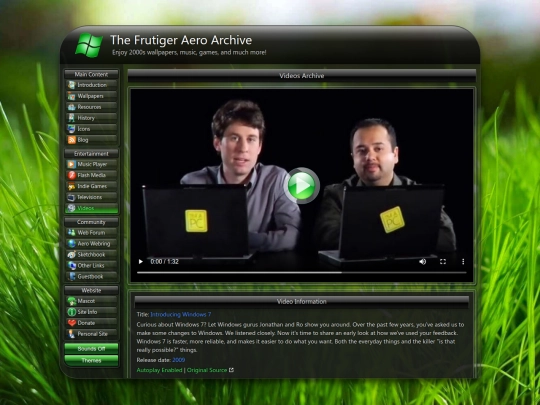The height and width of the screenshot is (405, 540).
Task: Open the Guestbook icon
Action: pyautogui.click(x=71, y=277)
